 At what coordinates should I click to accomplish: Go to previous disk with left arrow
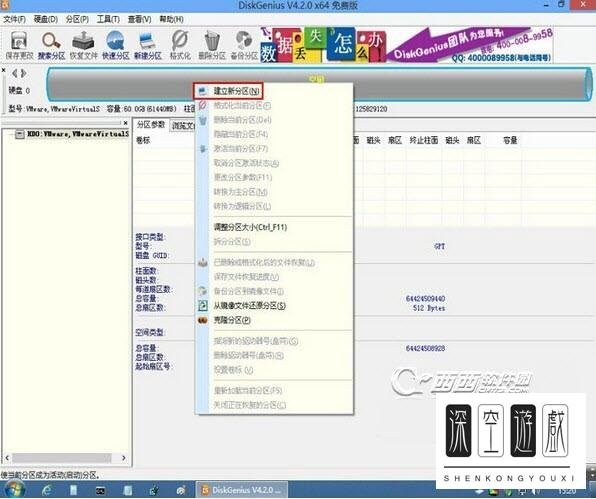[x=14, y=73]
